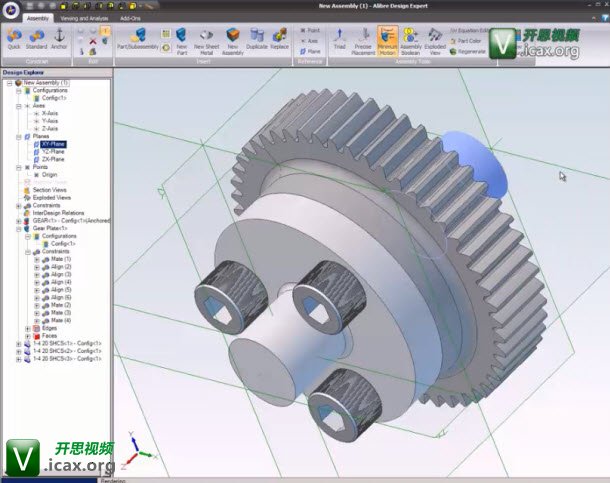
Task: Expand the top-level Constraints node
Action: pyautogui.click(x=18, y=206)
